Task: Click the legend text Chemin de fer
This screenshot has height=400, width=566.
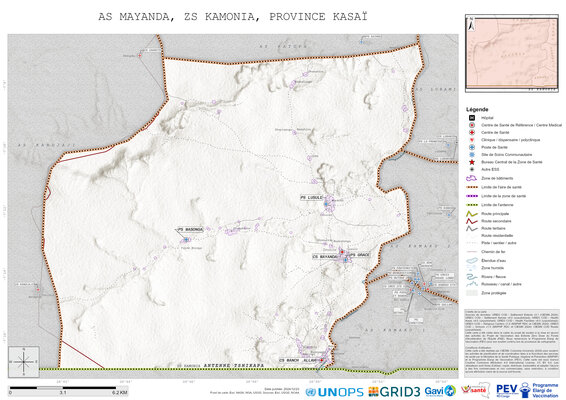Action: pos(493,252)
